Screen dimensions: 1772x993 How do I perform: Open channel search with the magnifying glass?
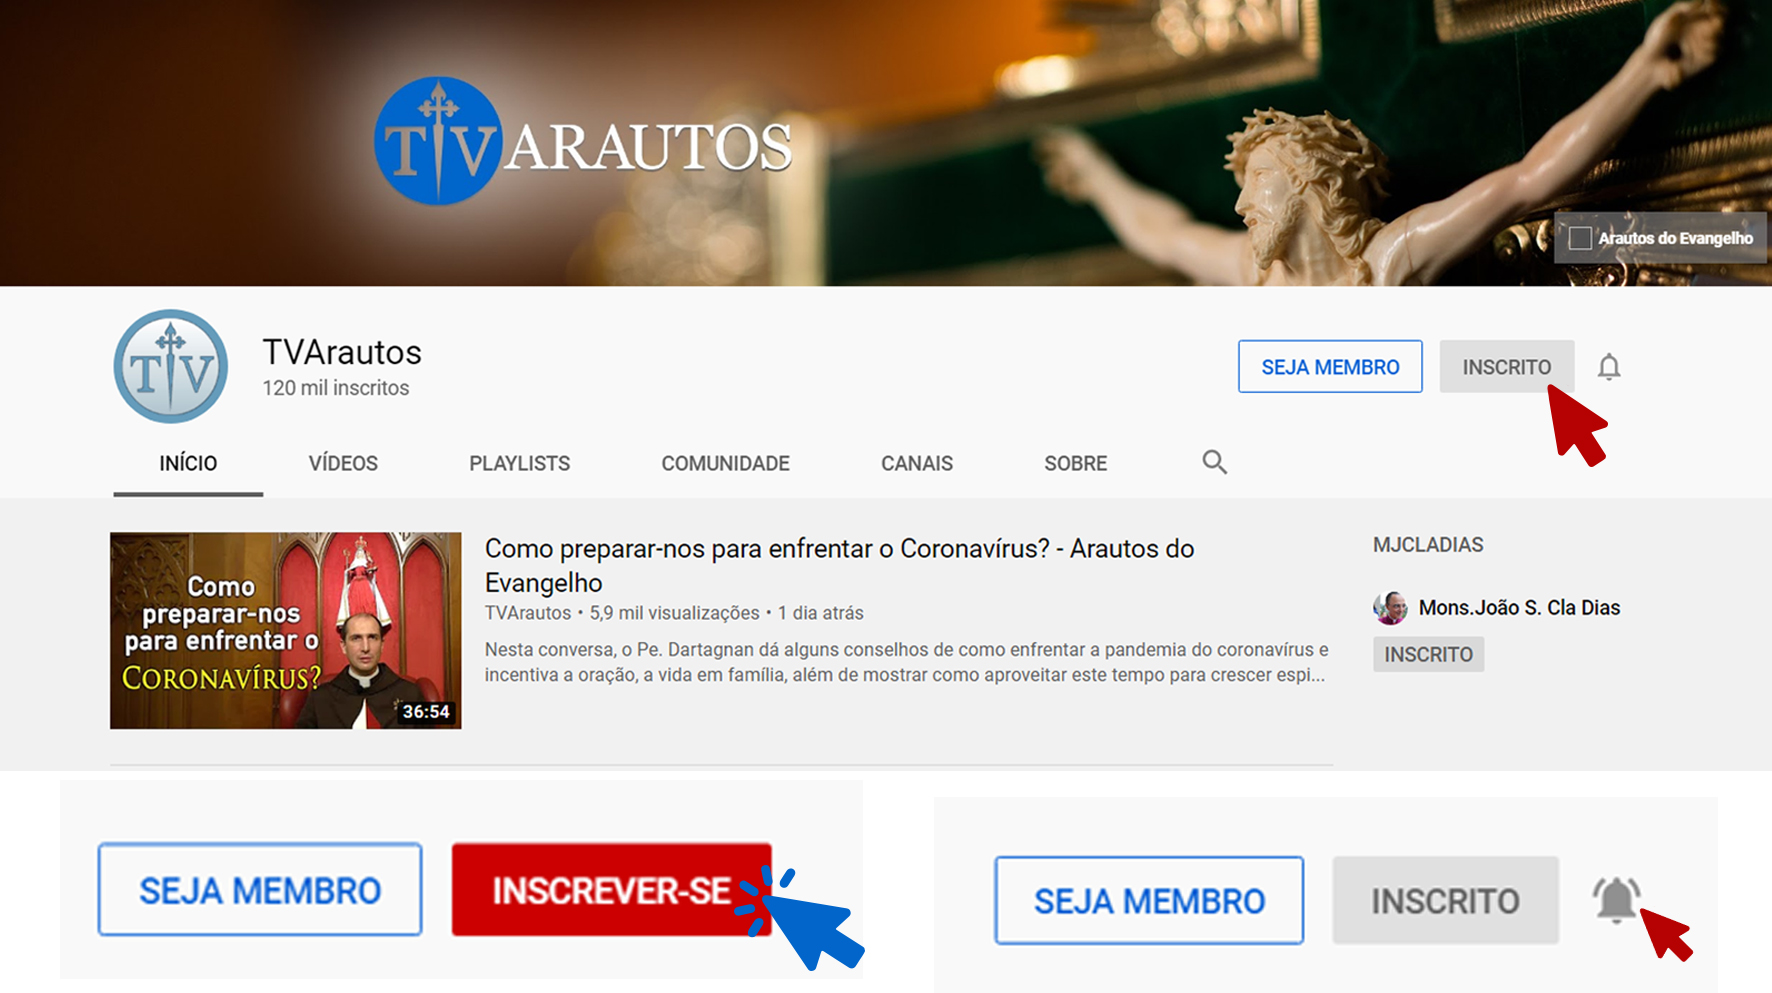pyautogui.click(x=1214, y=462)
